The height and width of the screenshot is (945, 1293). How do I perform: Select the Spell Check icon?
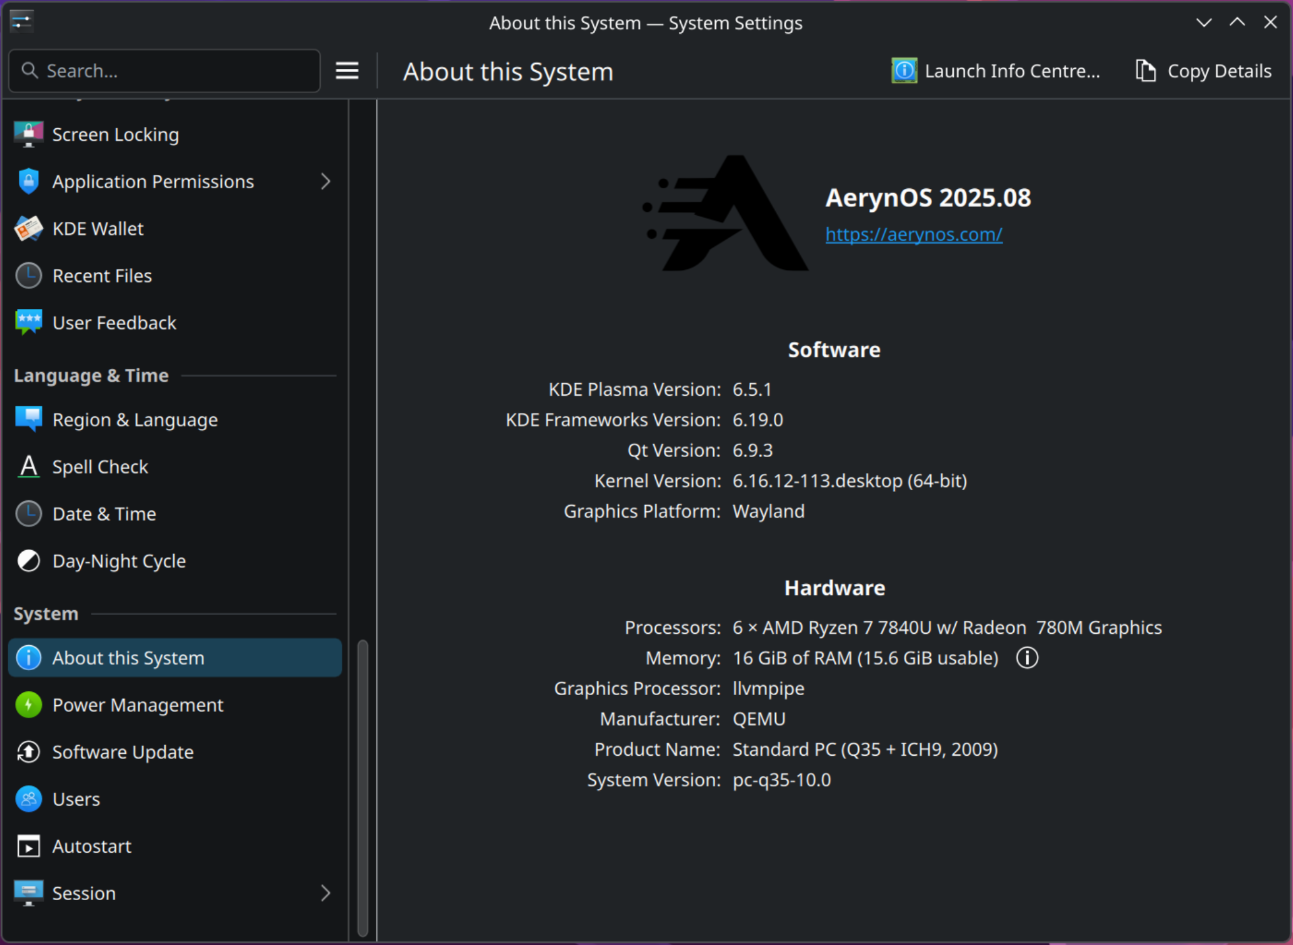click(x=29, y=467)
